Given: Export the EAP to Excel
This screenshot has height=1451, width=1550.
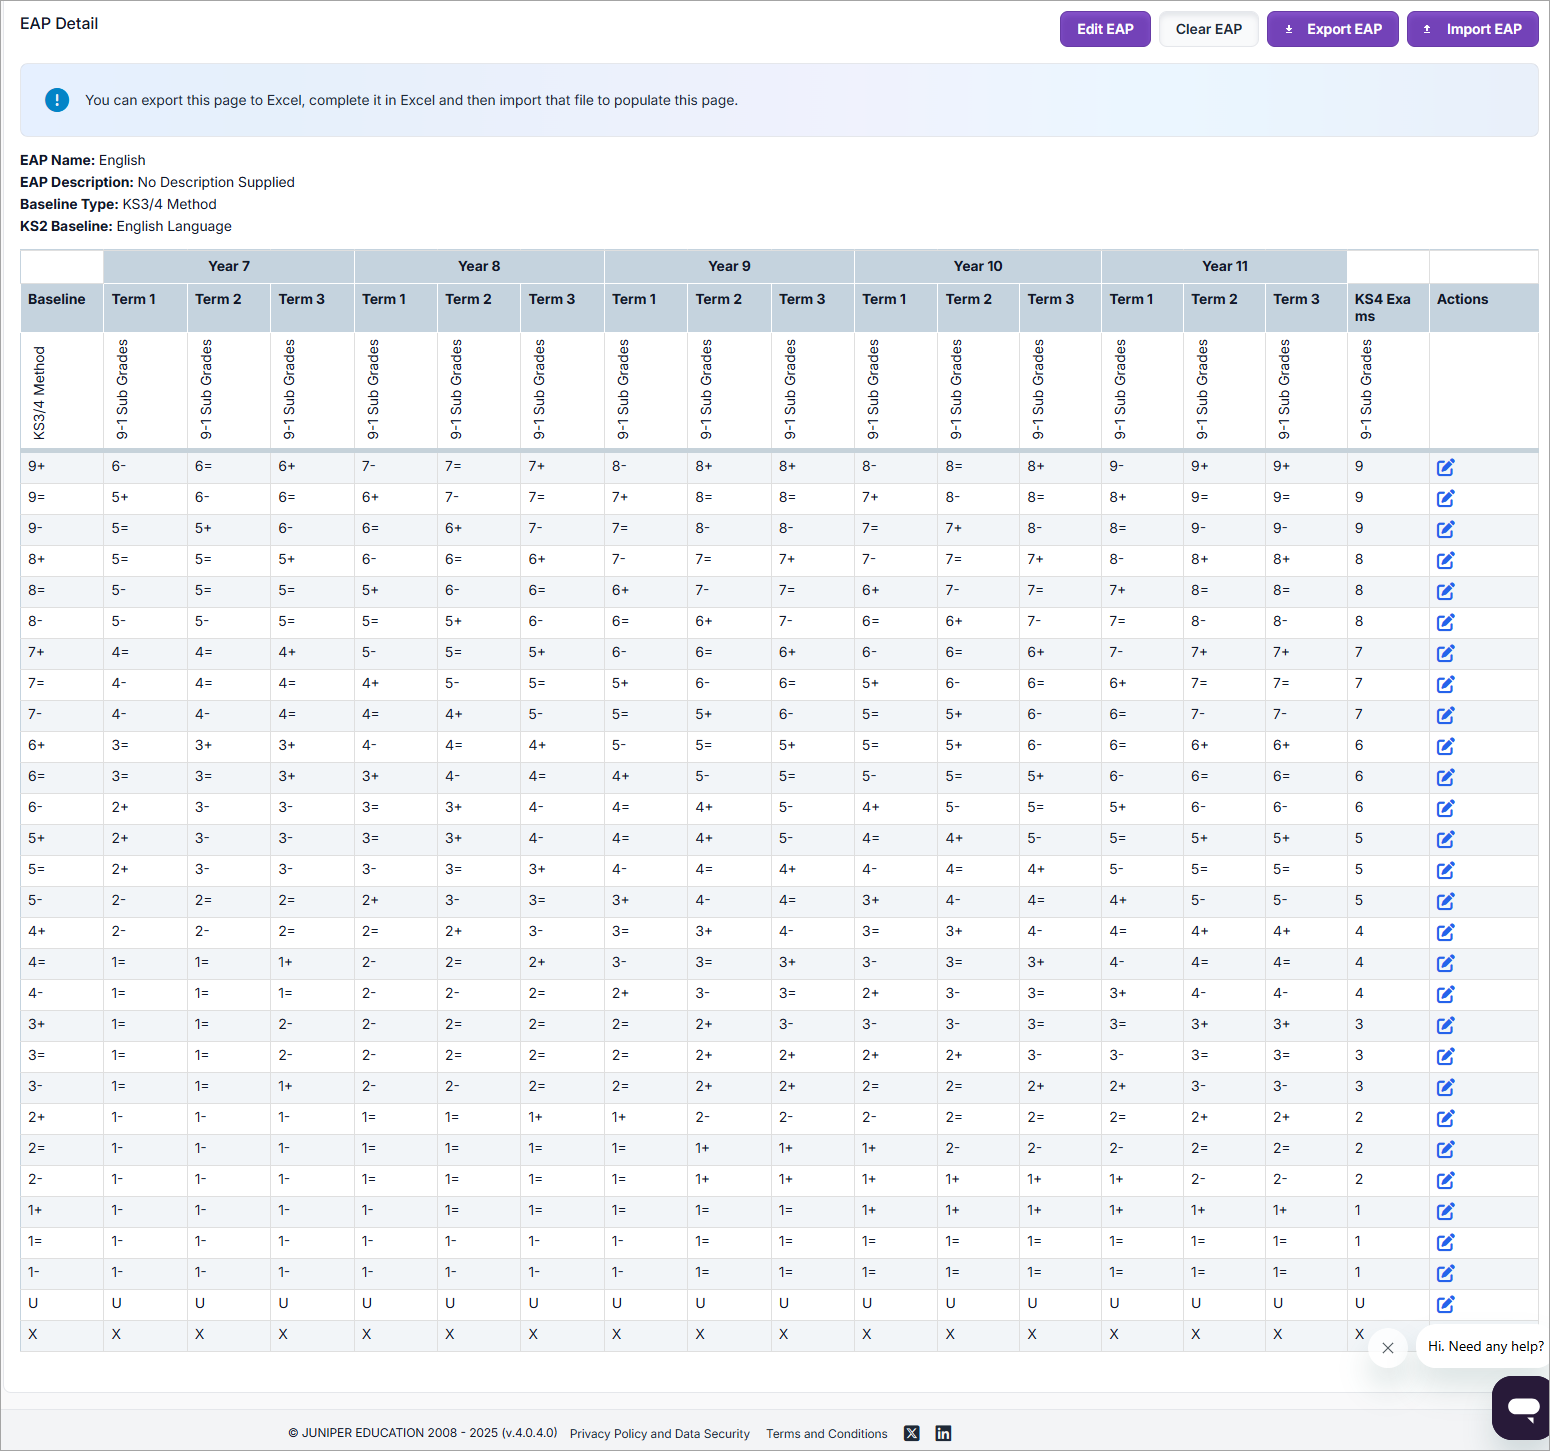Looking at the screenshot, I should pos(1332,29).
